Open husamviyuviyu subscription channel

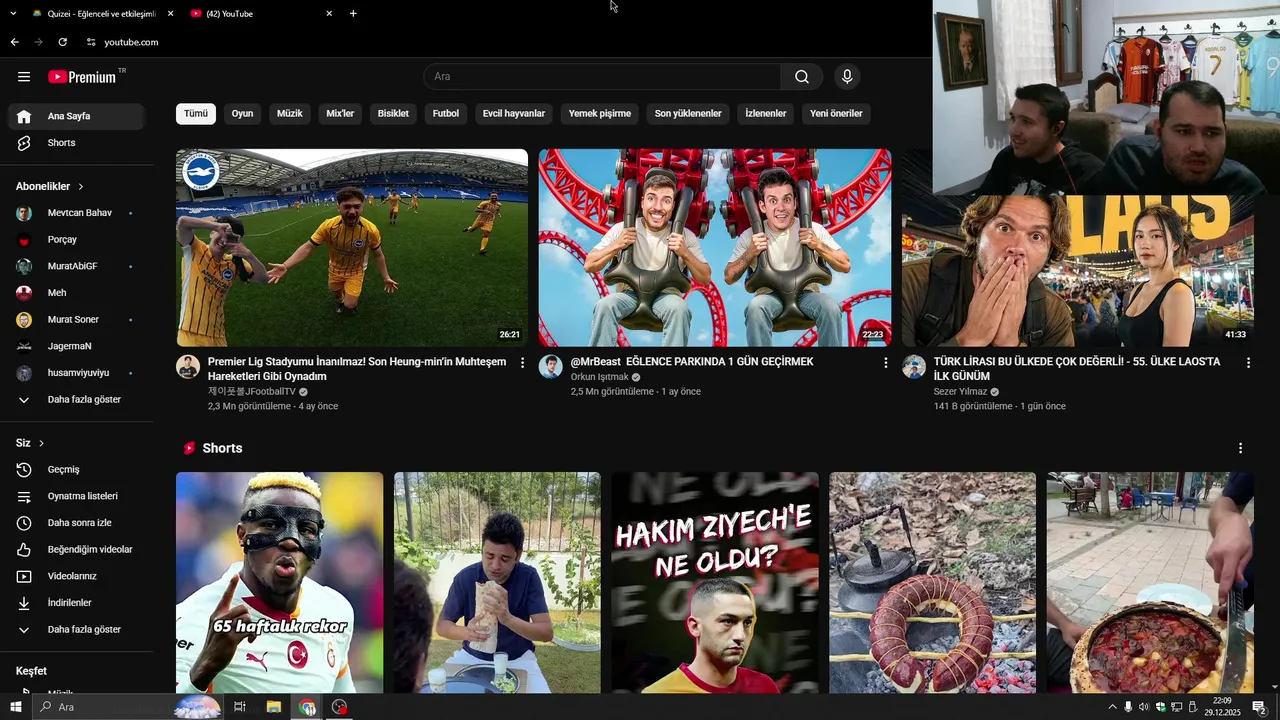[76, 373]
